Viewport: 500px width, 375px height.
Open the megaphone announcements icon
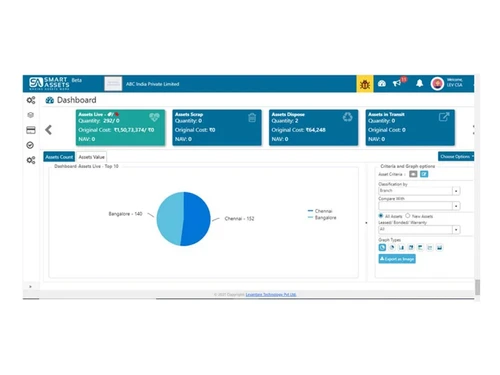click(x=397, y=83)
